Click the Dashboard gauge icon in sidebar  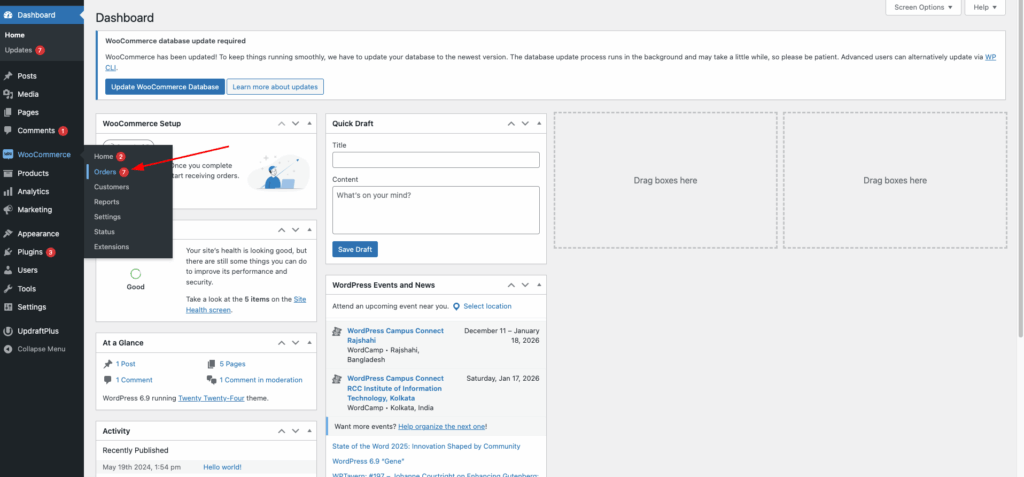(x=8, y=14)
